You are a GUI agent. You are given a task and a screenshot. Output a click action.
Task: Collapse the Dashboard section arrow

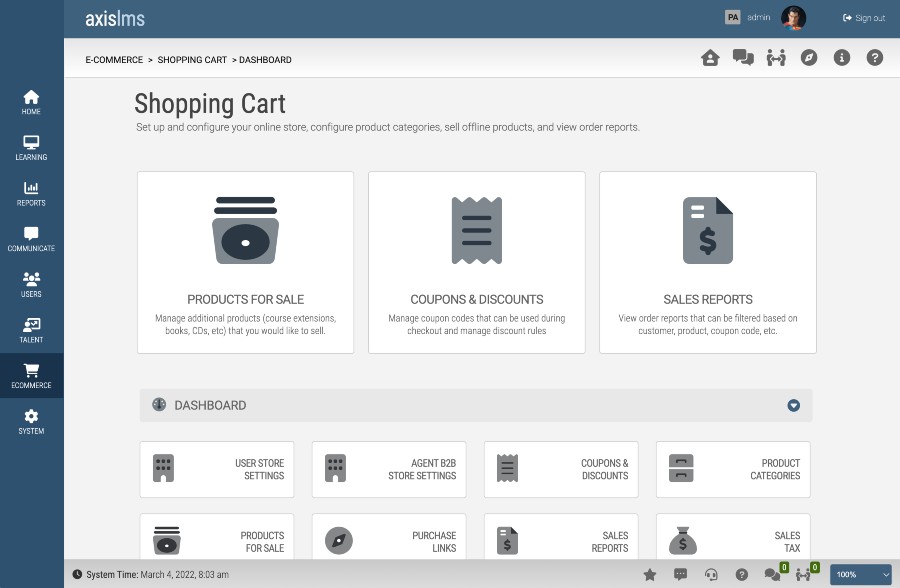(x=793, y=405)
